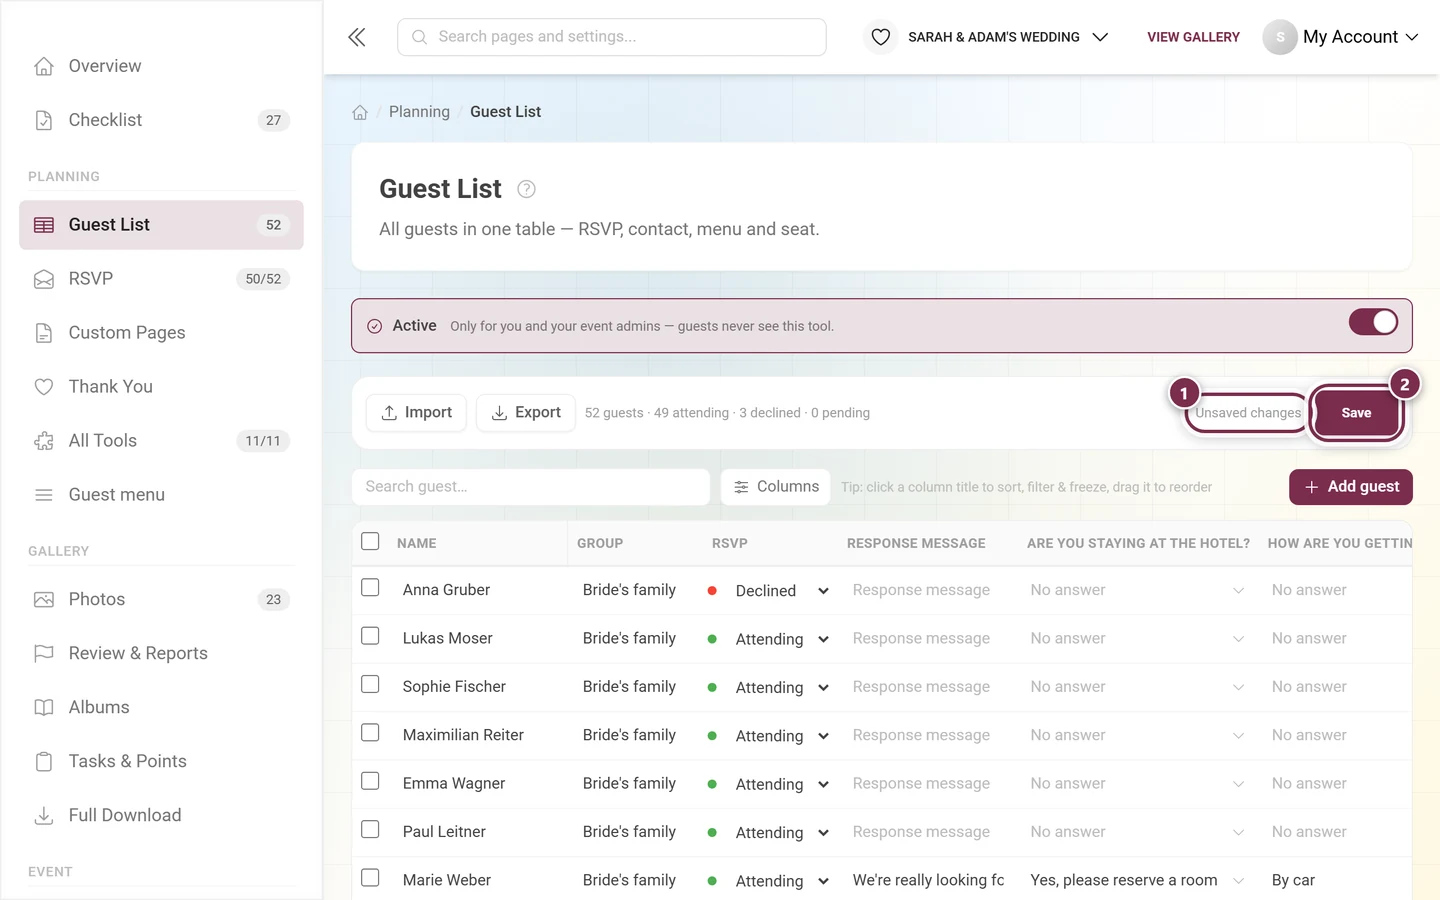The image size is (1440, 900).
Task: Click the Thank You heart icon
Action: pyautogui.click(x=44, y=387)
